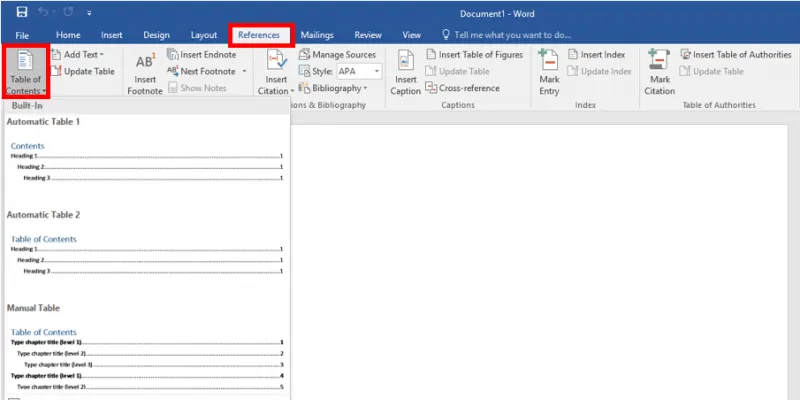Image resolution: width=800 pixels, height=400 pixels.
Task: Open the Add Text dropdown
Action: click(x=78, y=55)
